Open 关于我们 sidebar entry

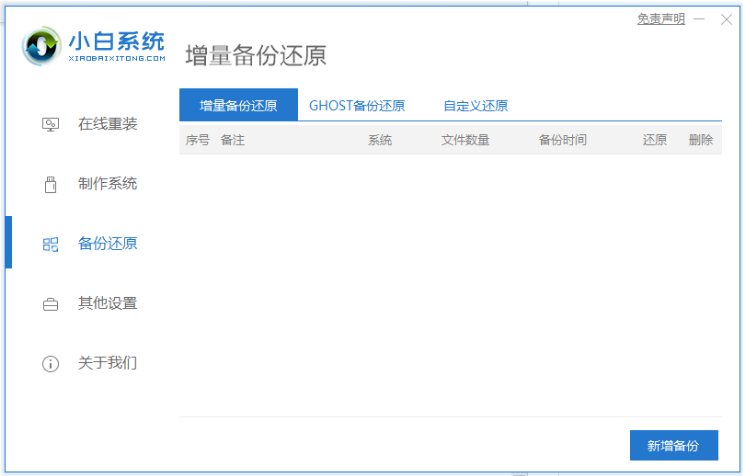click(x=108, y=363)
